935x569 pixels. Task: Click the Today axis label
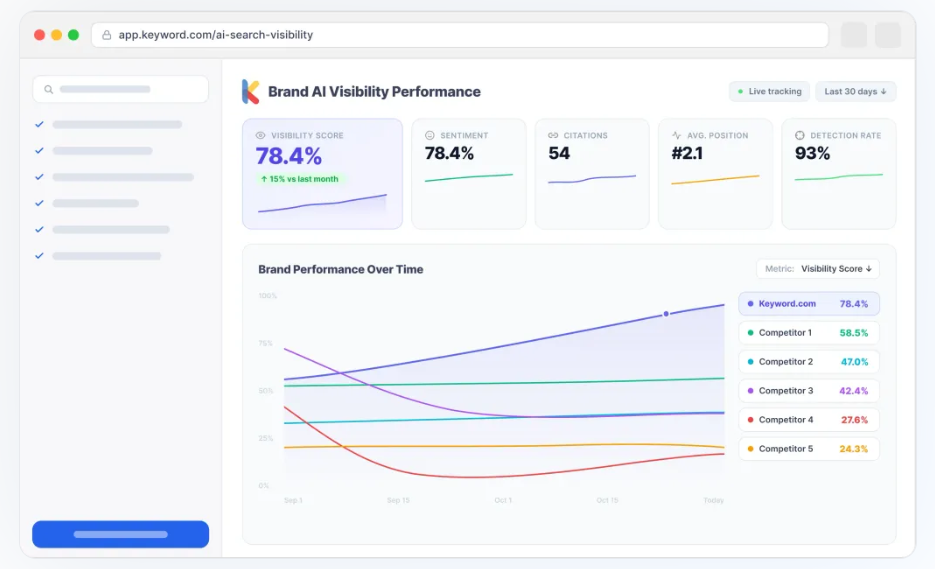tap(713, 500)
